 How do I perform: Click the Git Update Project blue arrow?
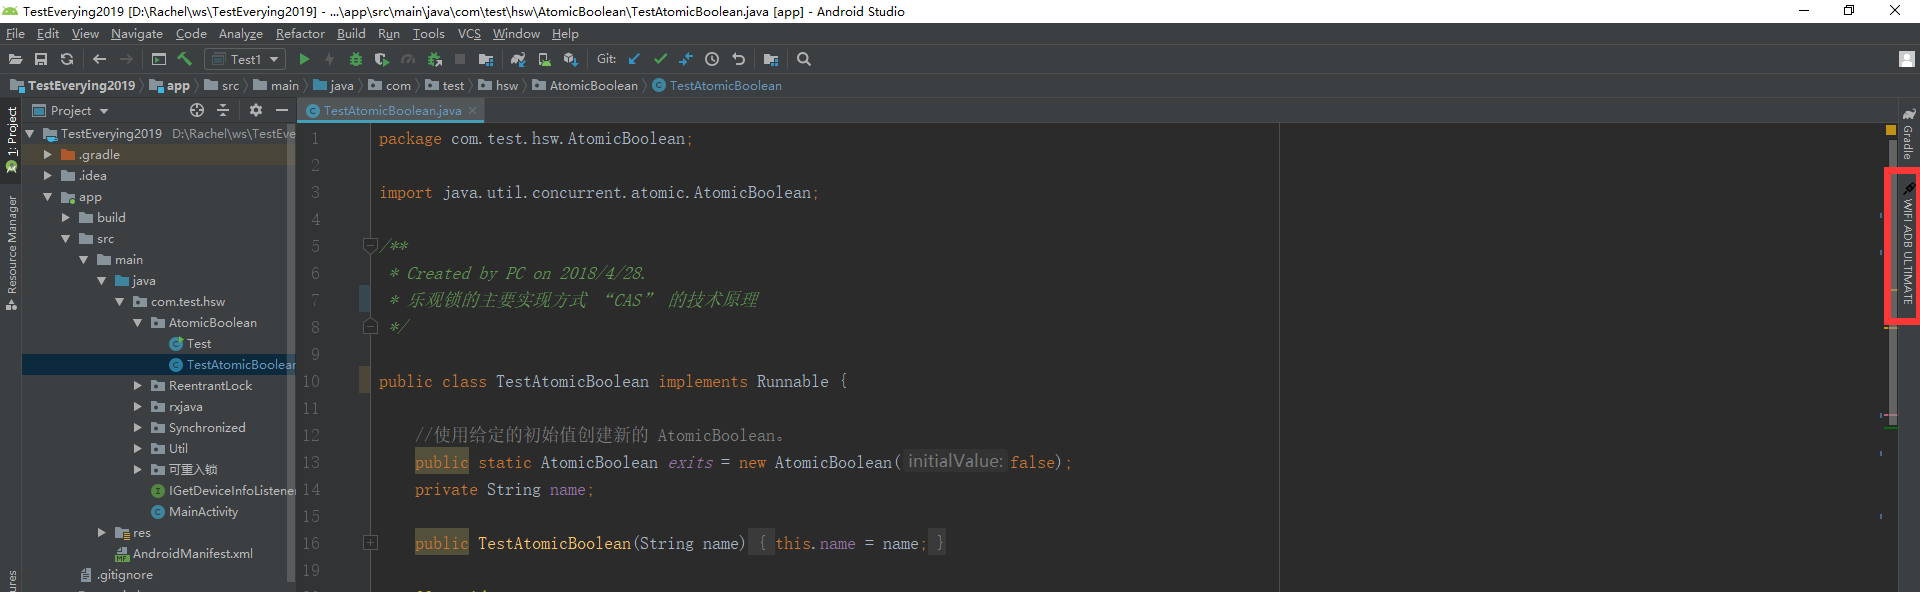pos(634,60)
